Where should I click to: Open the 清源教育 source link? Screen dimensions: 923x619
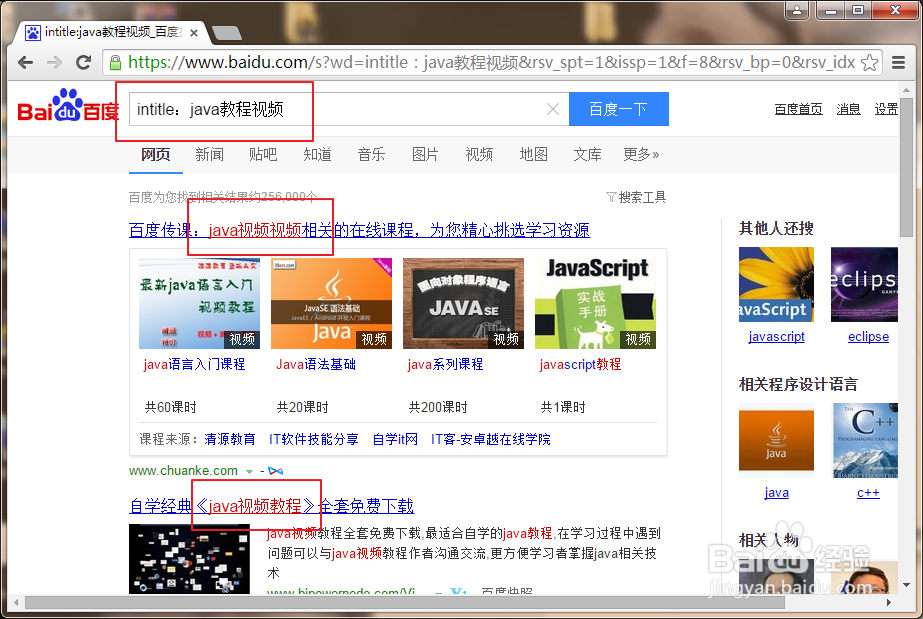coord(230,440)
